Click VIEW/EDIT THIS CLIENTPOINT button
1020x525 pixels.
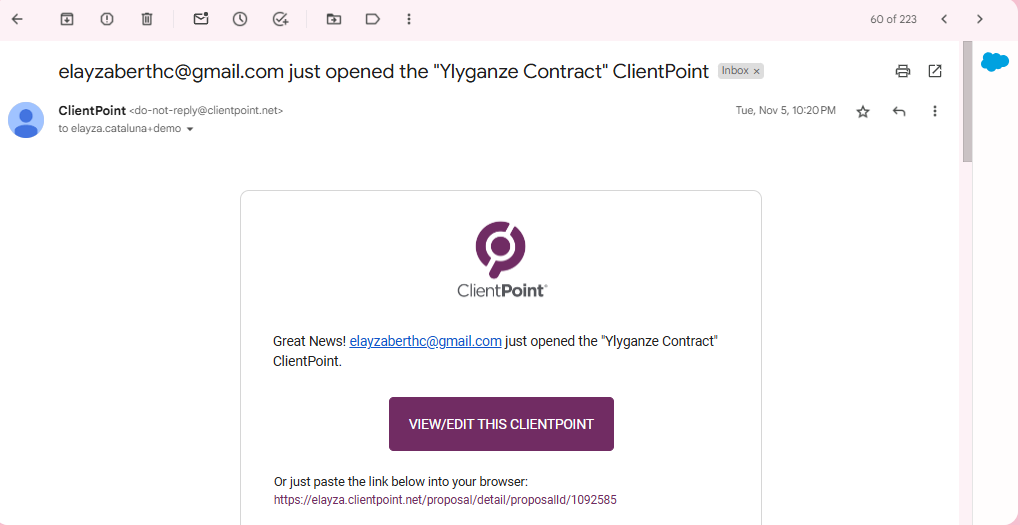click(502, 424)
